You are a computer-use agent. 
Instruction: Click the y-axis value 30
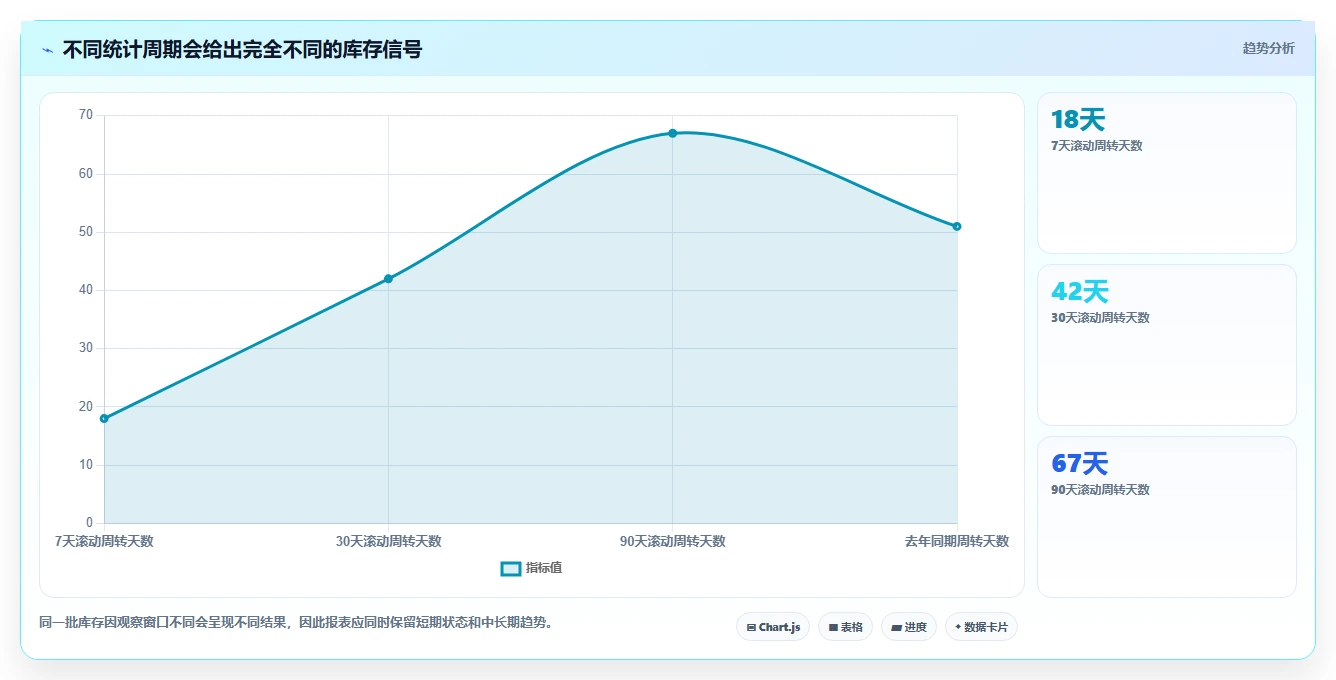pyautogui.click(x=85, y=348)
